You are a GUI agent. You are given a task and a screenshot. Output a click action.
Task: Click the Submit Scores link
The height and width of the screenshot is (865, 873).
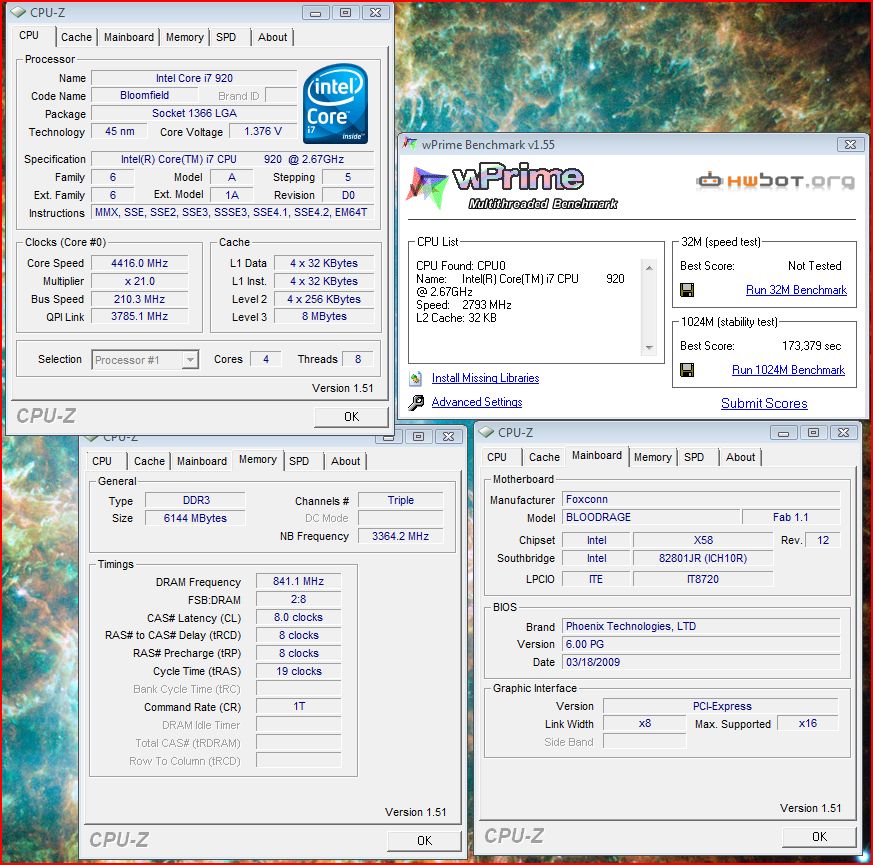point(764,404)
